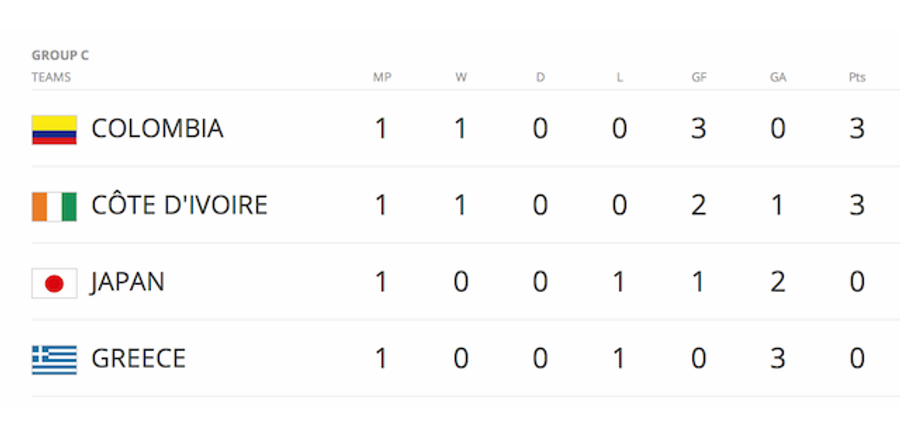Click the MP column header
This screenshot has width=900, height=437.
pos(382,78)
